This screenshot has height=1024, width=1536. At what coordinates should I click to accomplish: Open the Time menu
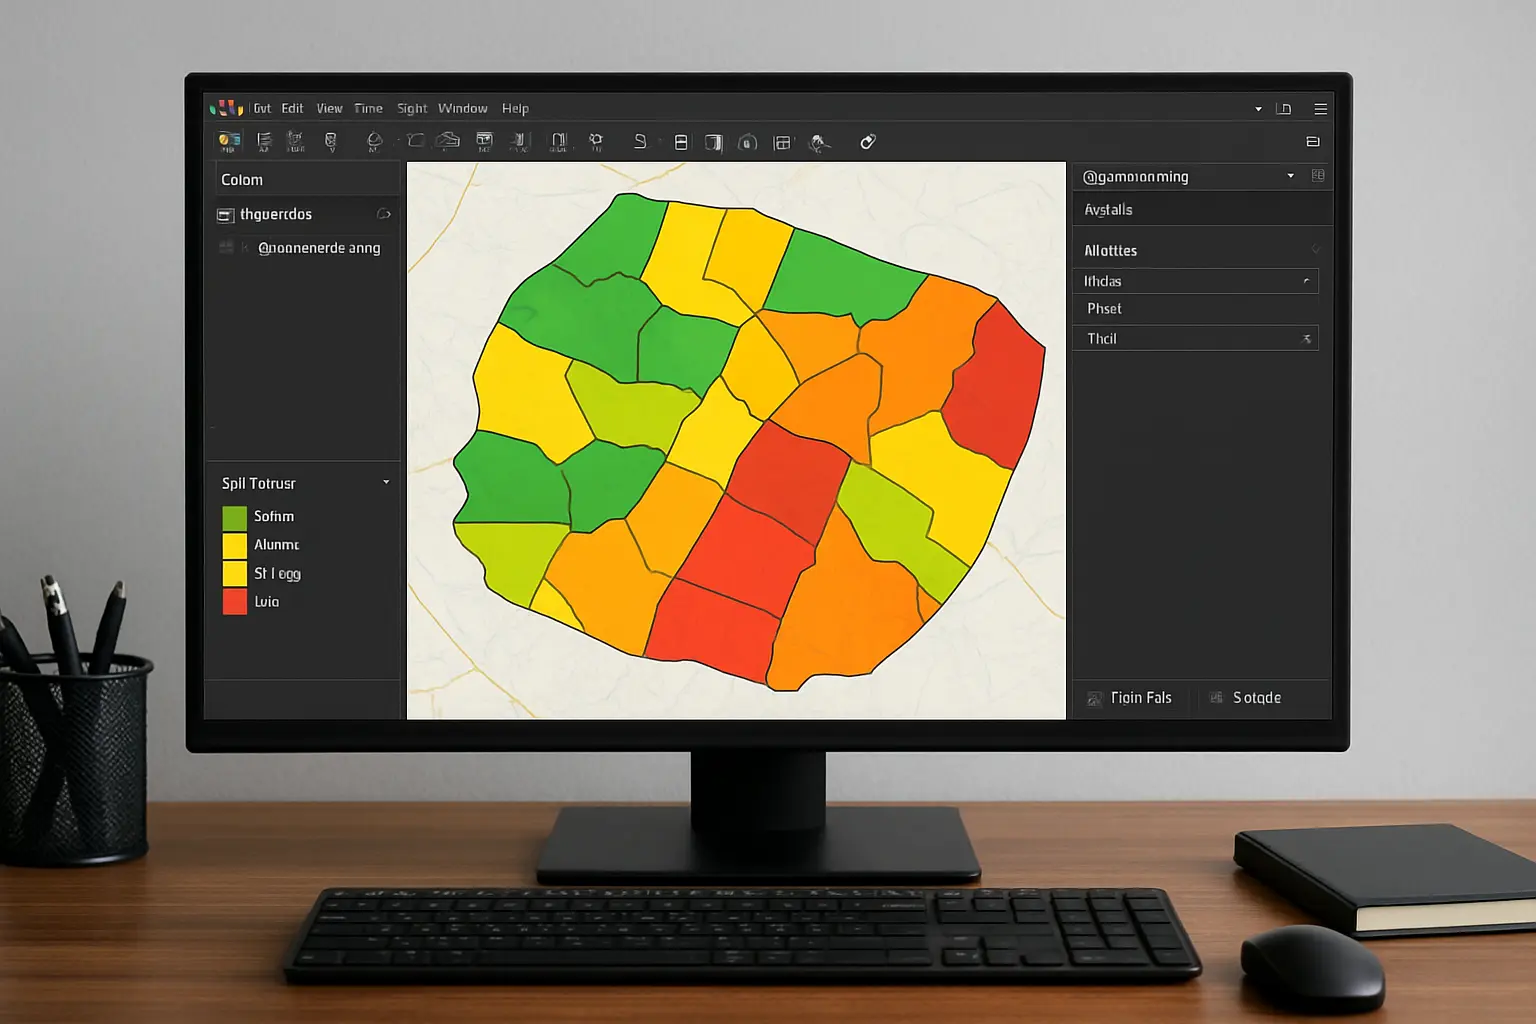368,108
